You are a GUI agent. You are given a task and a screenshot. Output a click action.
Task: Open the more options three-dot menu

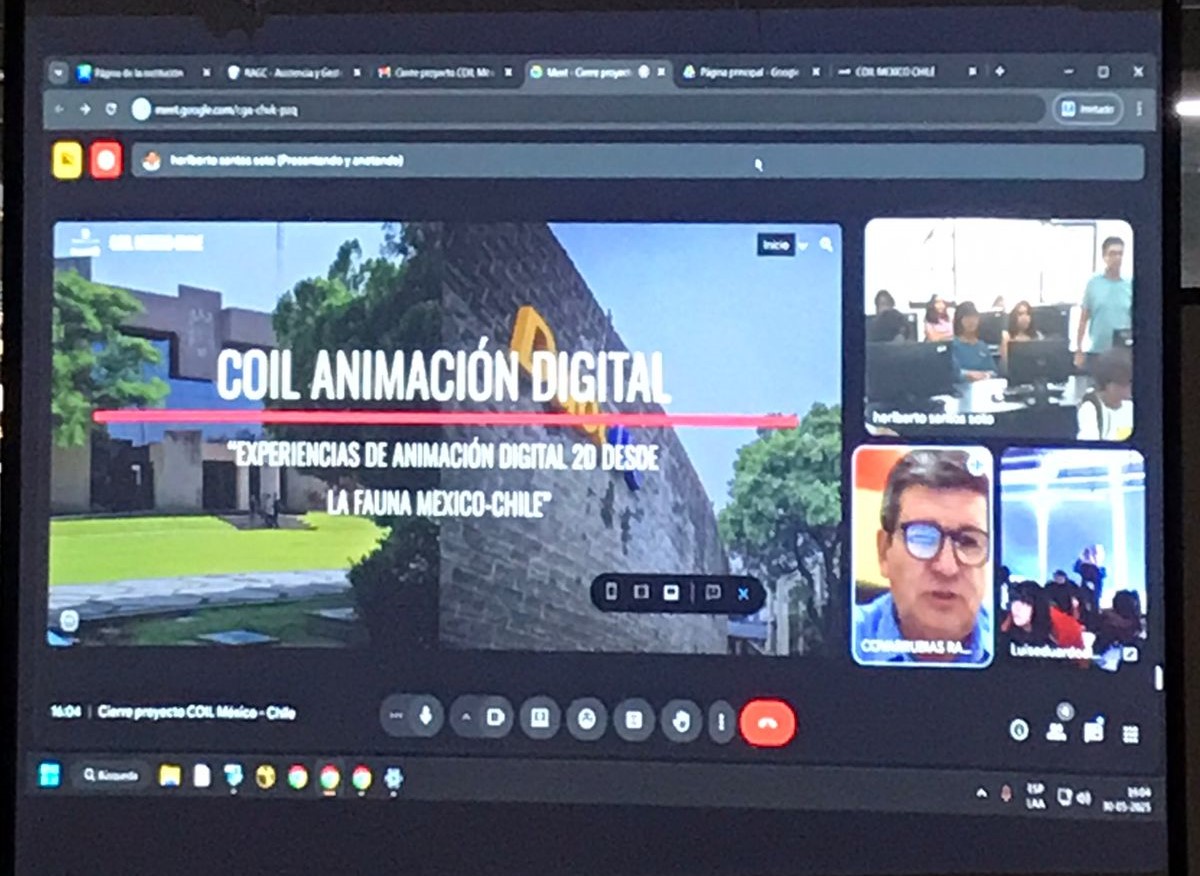pos(721,721)
